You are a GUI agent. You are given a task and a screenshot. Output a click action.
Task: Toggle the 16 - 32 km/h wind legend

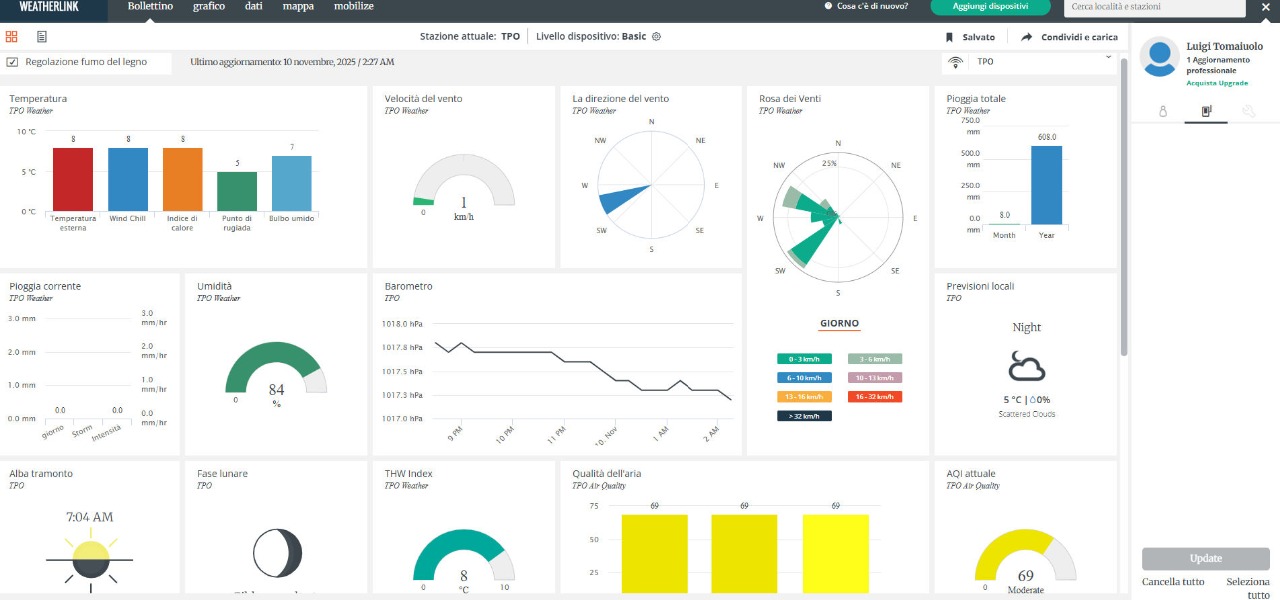tap(874, 397)
